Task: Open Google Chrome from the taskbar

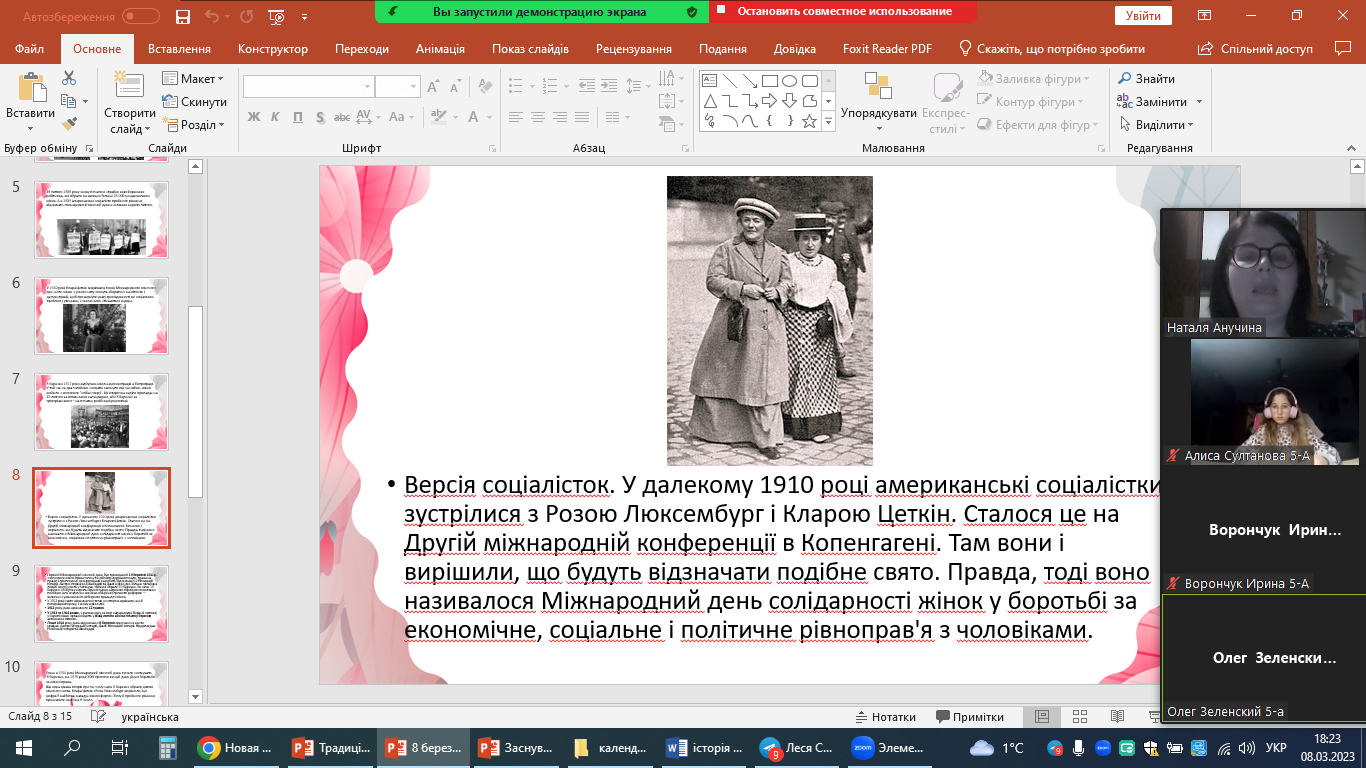Action: (239, 748)
